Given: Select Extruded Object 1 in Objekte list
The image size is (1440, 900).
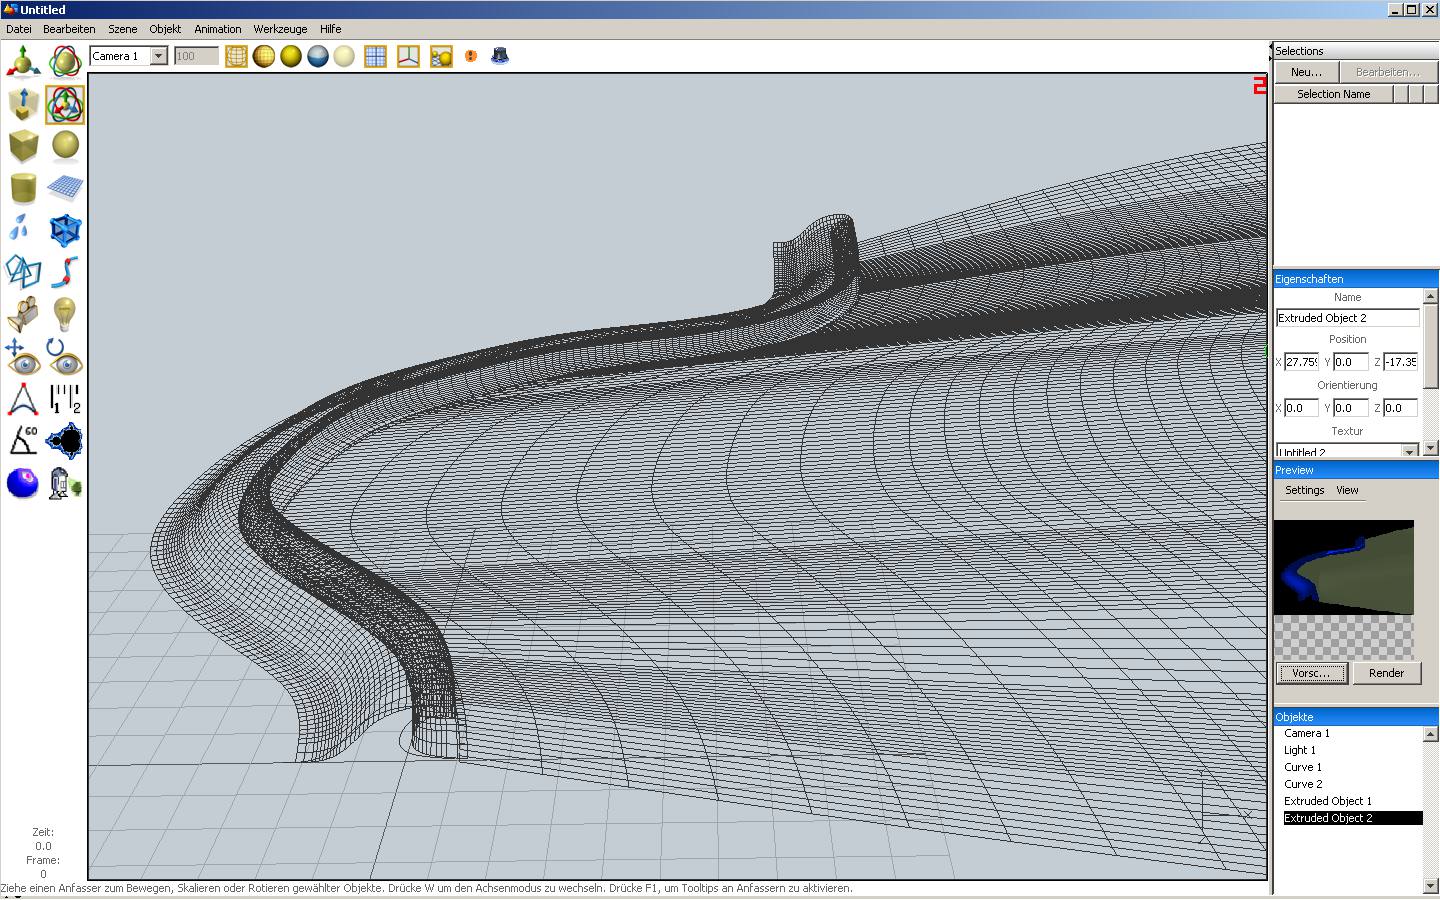Looking at the screenshot, I should coord(1327,801).
